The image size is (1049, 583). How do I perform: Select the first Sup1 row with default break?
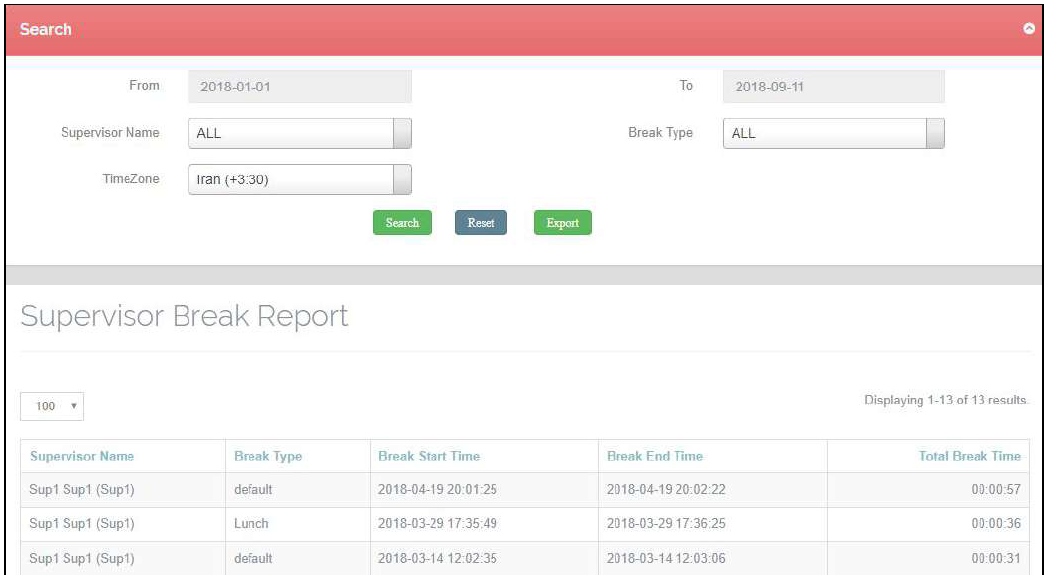(82, 490)
